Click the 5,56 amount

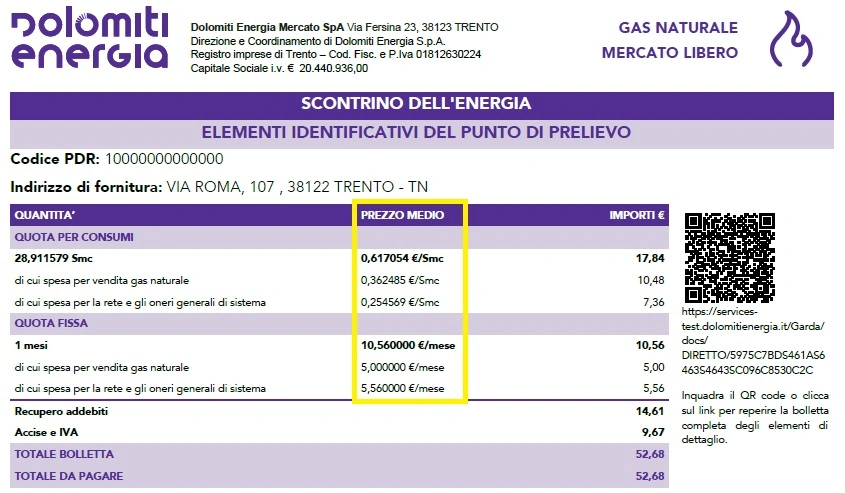(x=654, y=388)
